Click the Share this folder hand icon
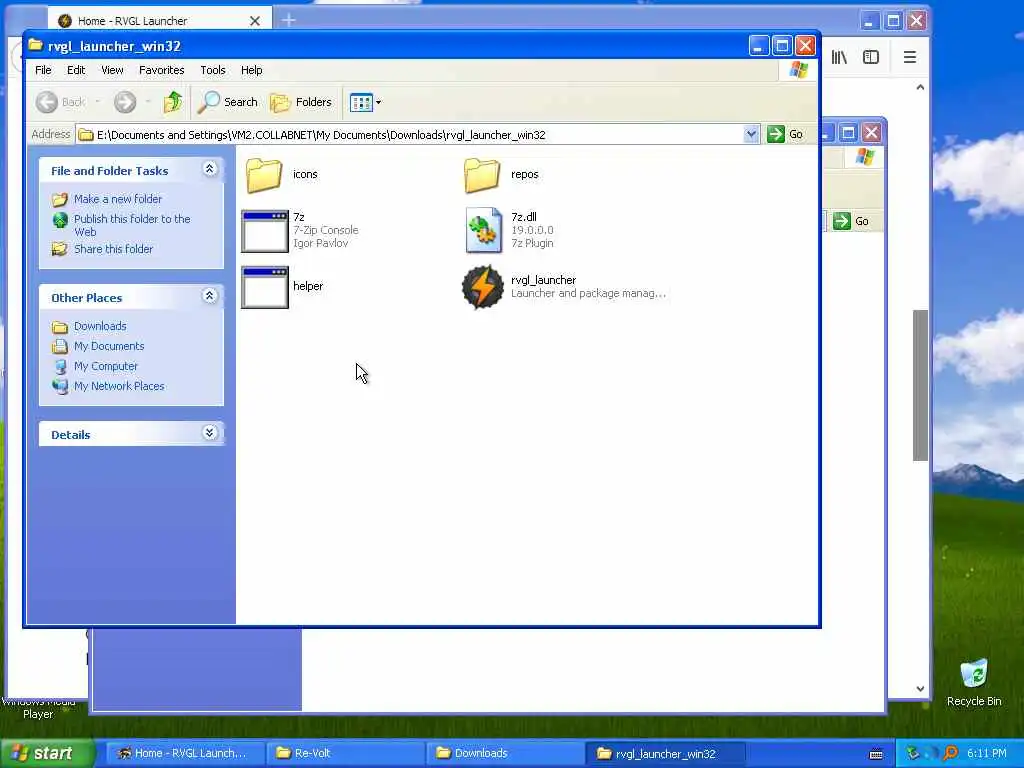 point(60,249)
